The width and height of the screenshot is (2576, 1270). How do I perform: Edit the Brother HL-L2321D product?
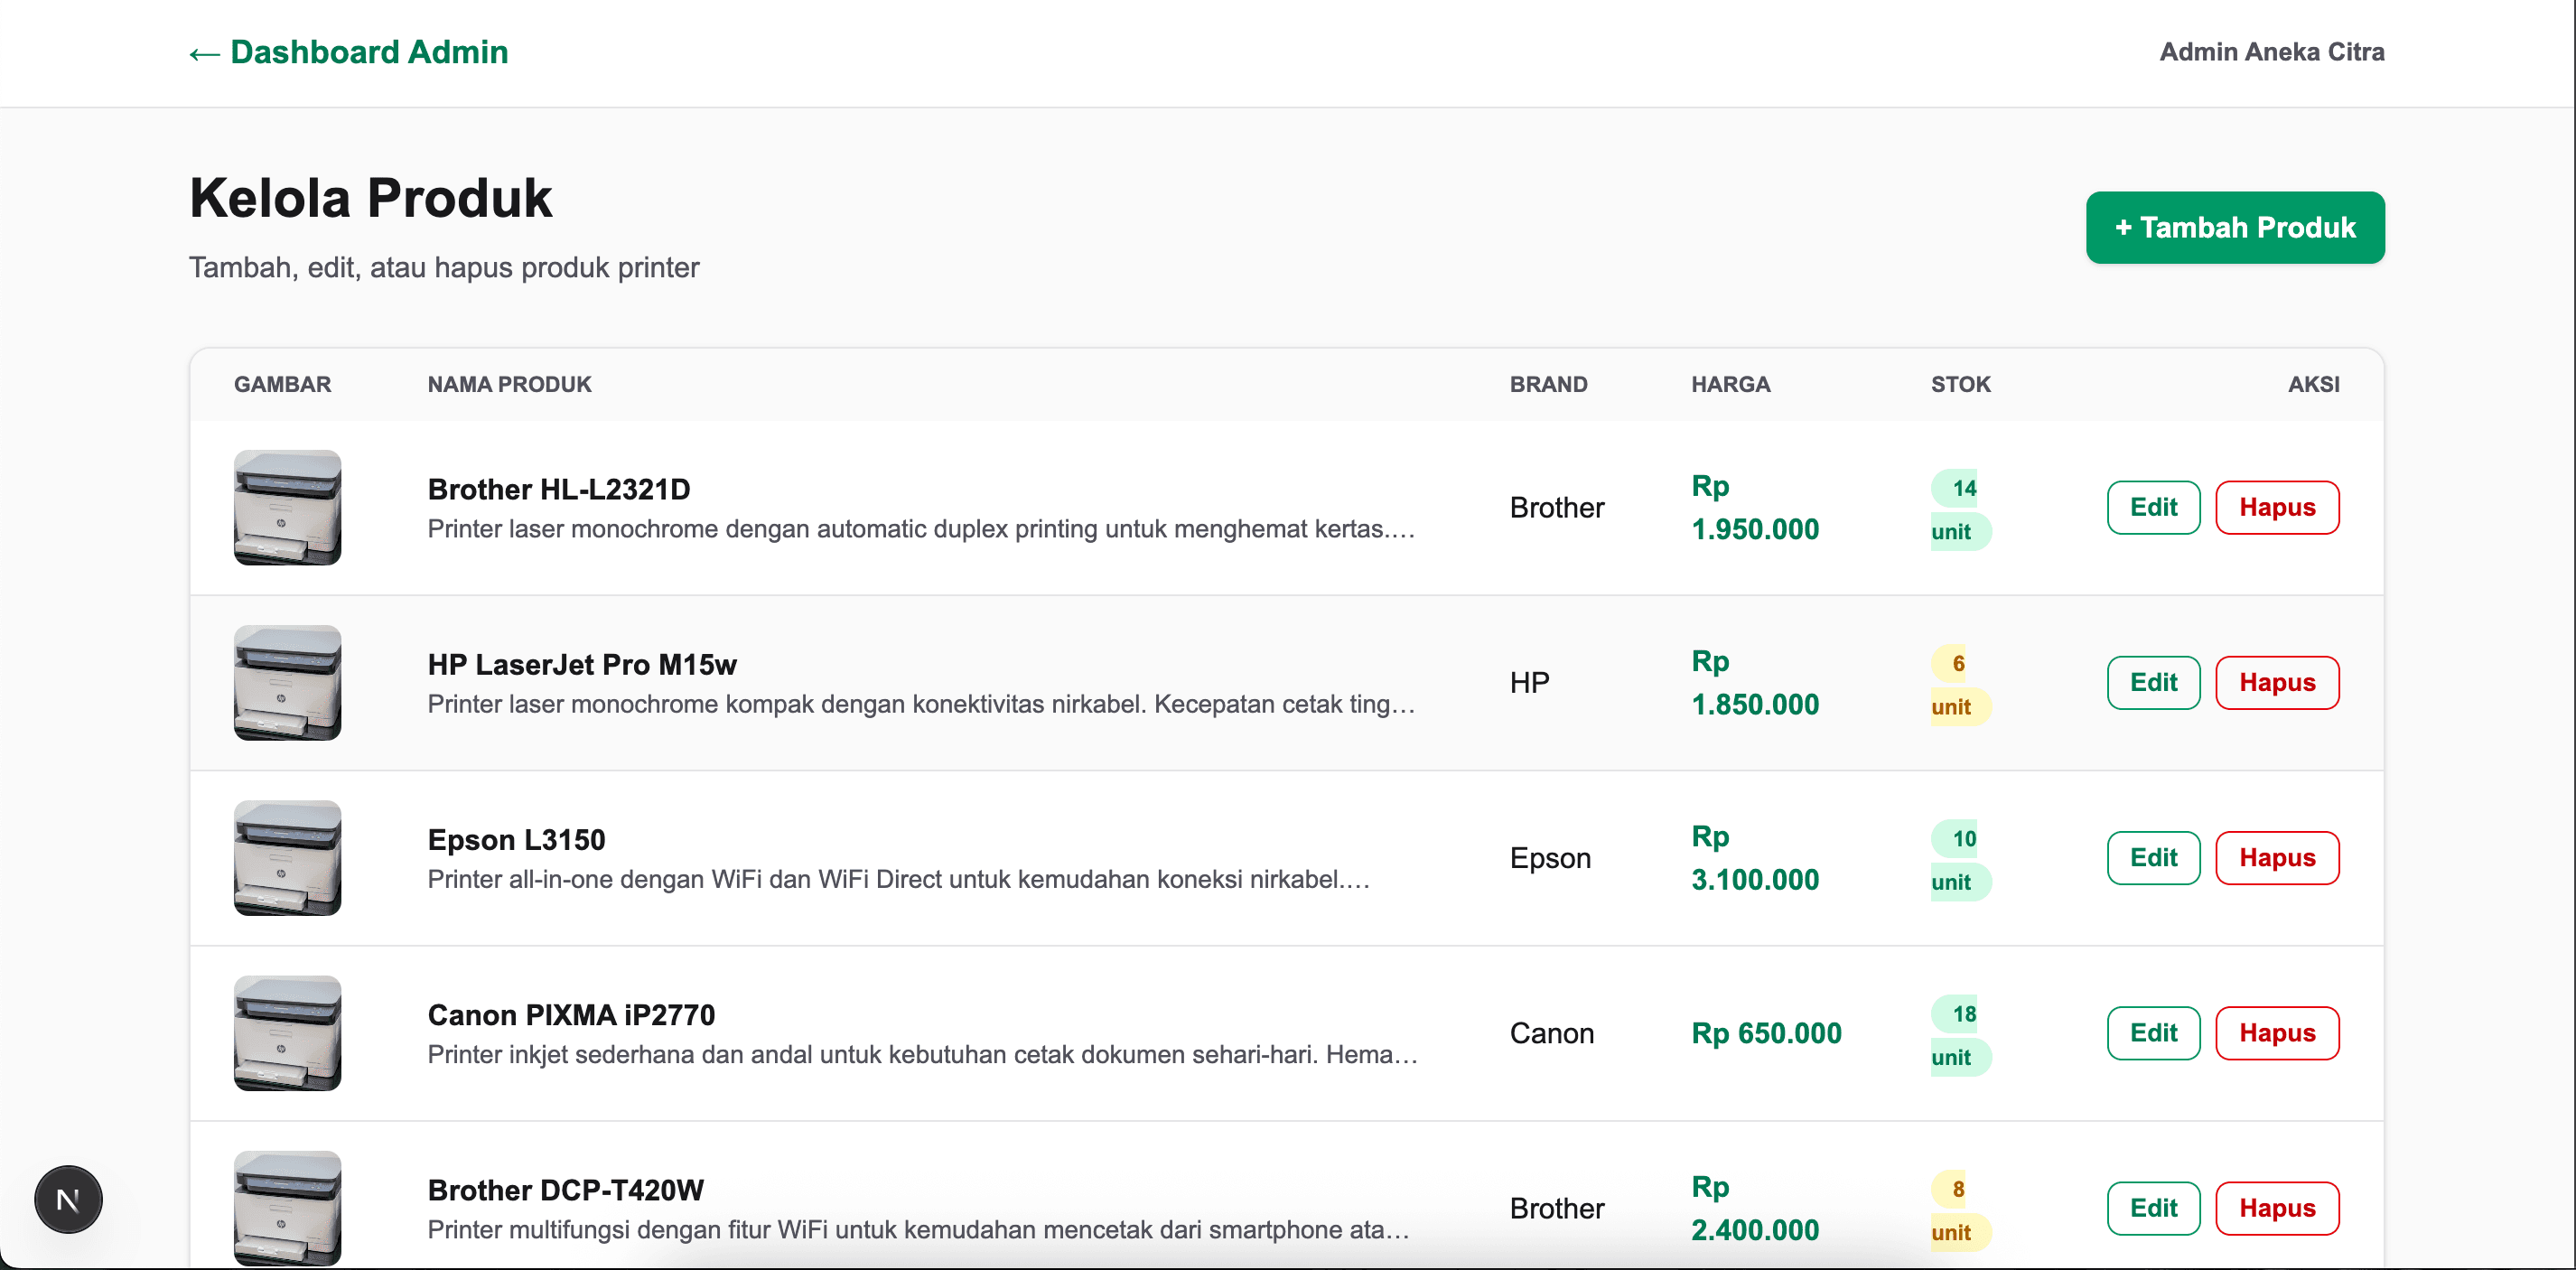tap(2153, 507)
